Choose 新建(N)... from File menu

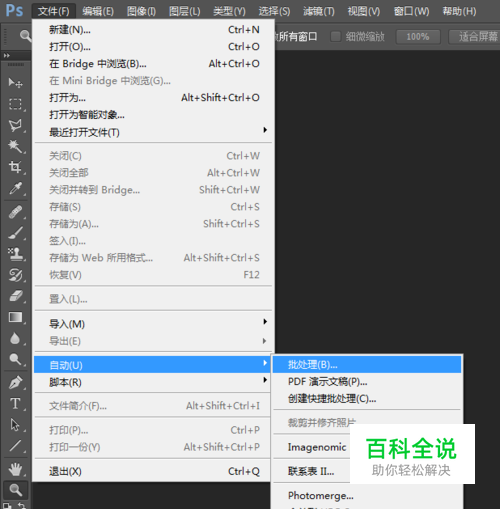click(x=154, y=30)
